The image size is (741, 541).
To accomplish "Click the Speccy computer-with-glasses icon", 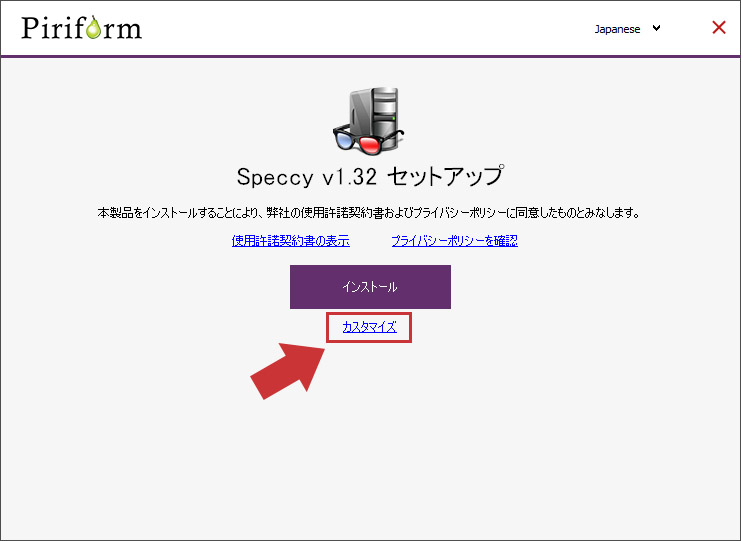I will point(368,120).
